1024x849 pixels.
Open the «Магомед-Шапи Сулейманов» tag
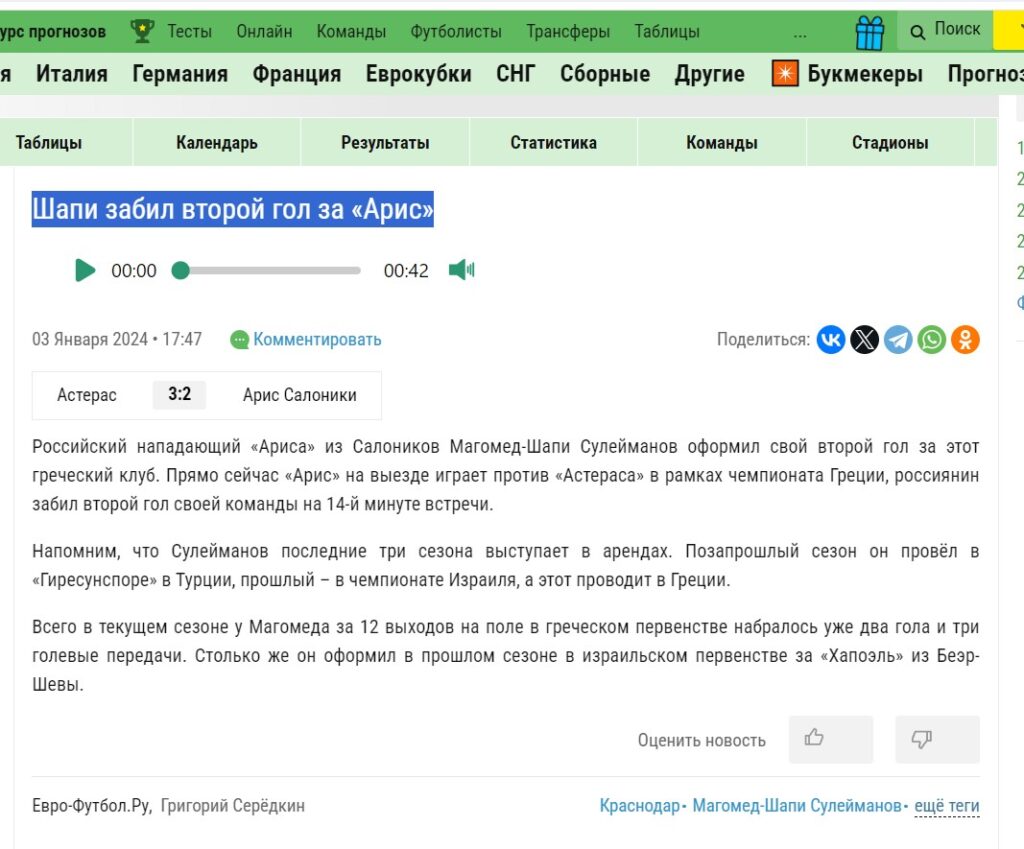click(x=796, y=806)
